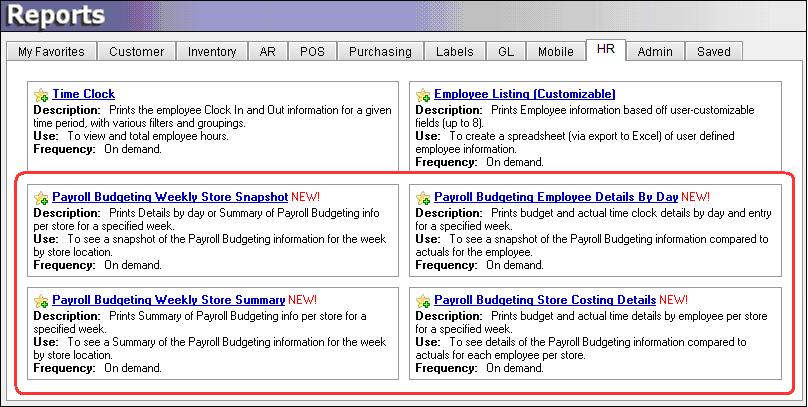The image size is (808, 407).
Task: Go to the Inventory tab
Action: (212, 51)
